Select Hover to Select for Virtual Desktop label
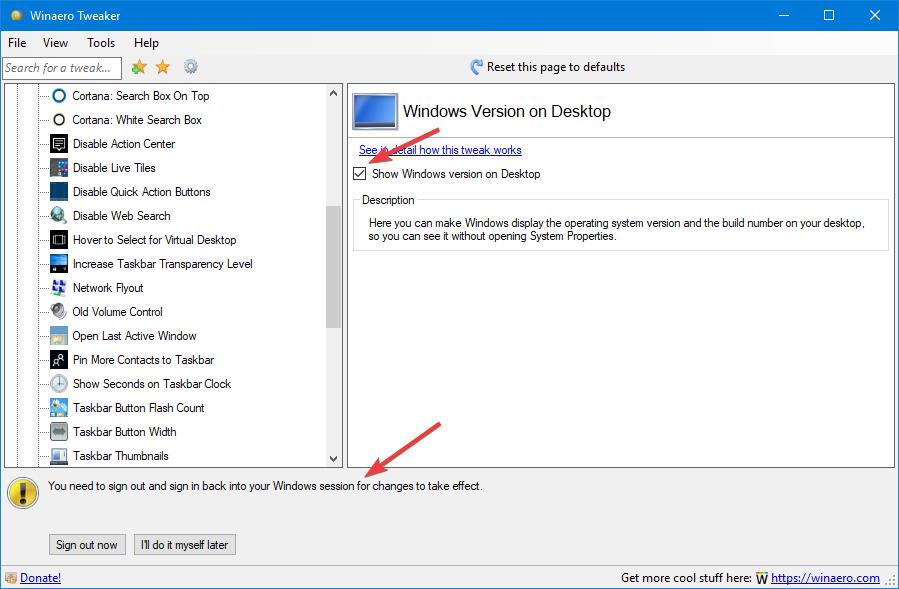Screen dimensions: 899x589 (x=154, y=240)
